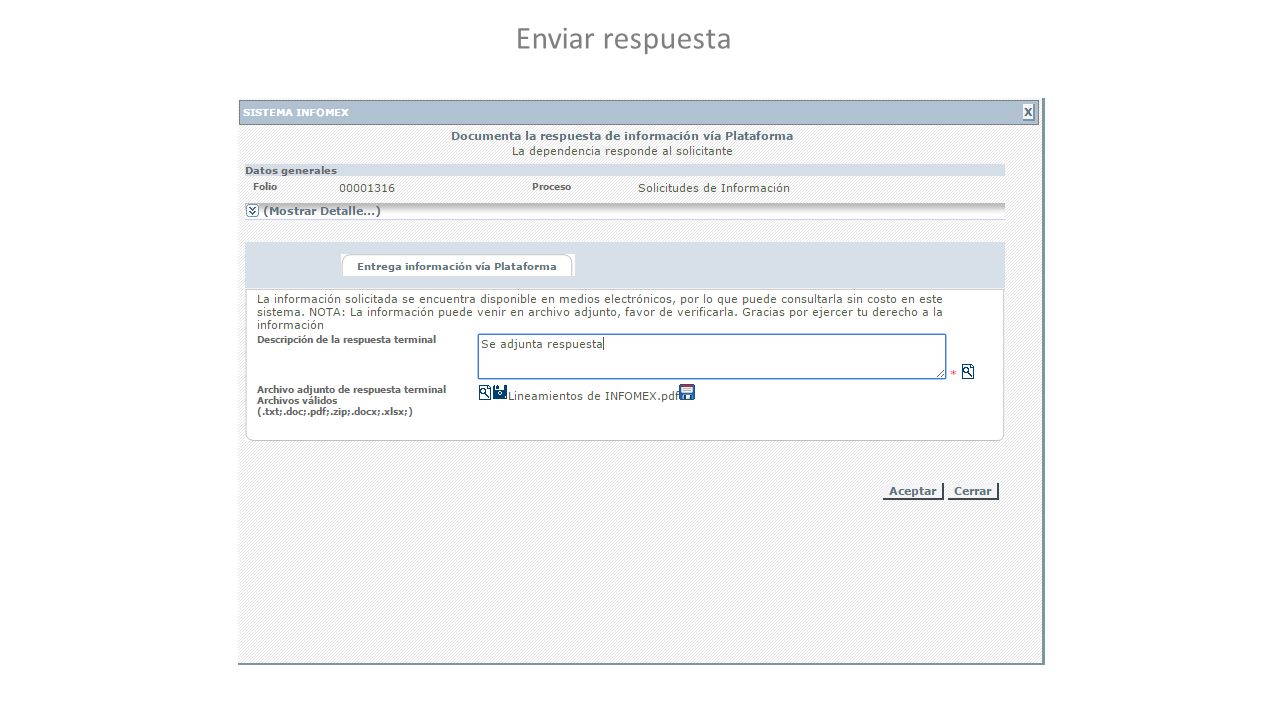Focus the Descripción de la respuesta terminal textbox
This screenshot has height=720, width=1280.
711,356
